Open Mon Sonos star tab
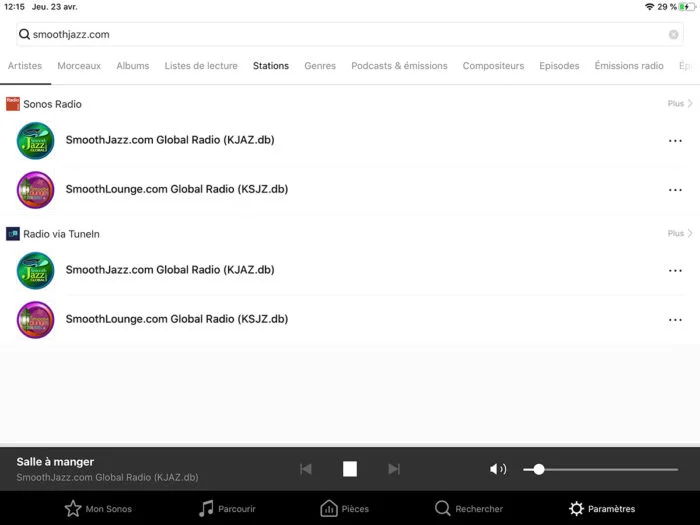The width and height of the screenshot is (700, 525). click(x=98, y=508)
